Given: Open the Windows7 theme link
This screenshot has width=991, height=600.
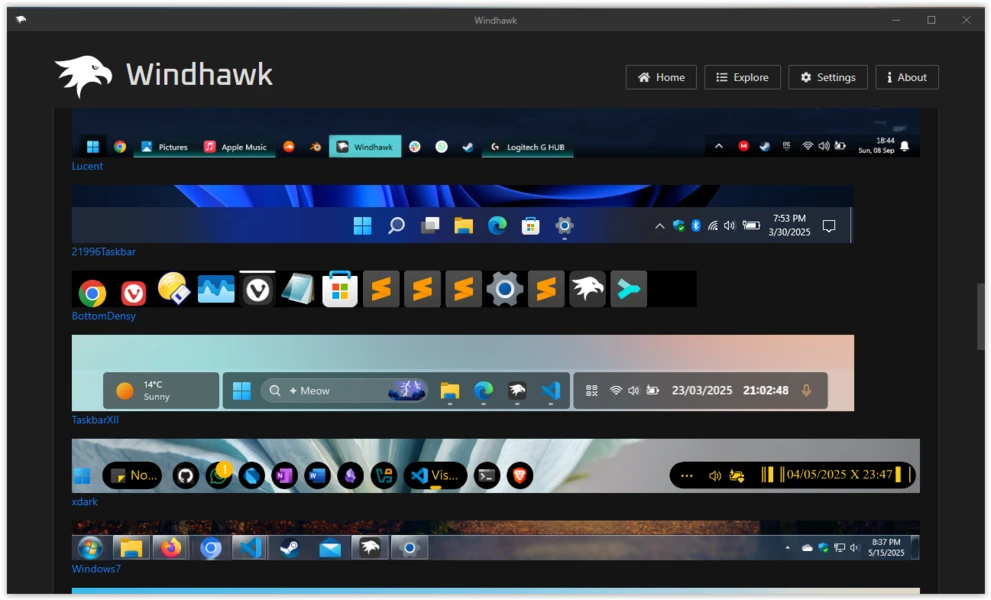Looking at the screenshot, I should (96, 569).
